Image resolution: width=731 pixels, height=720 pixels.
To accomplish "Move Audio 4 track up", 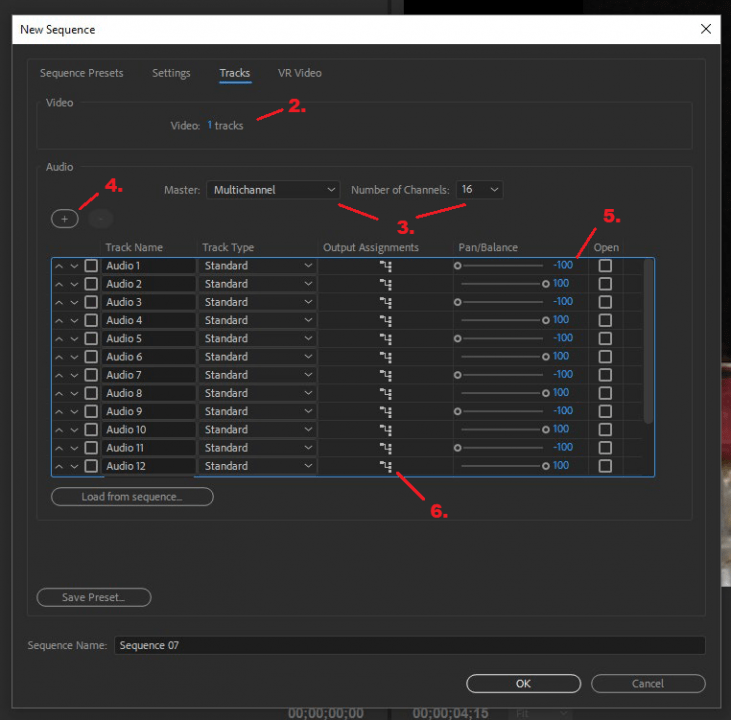I will pyautogui.click(x=59, y=321).
